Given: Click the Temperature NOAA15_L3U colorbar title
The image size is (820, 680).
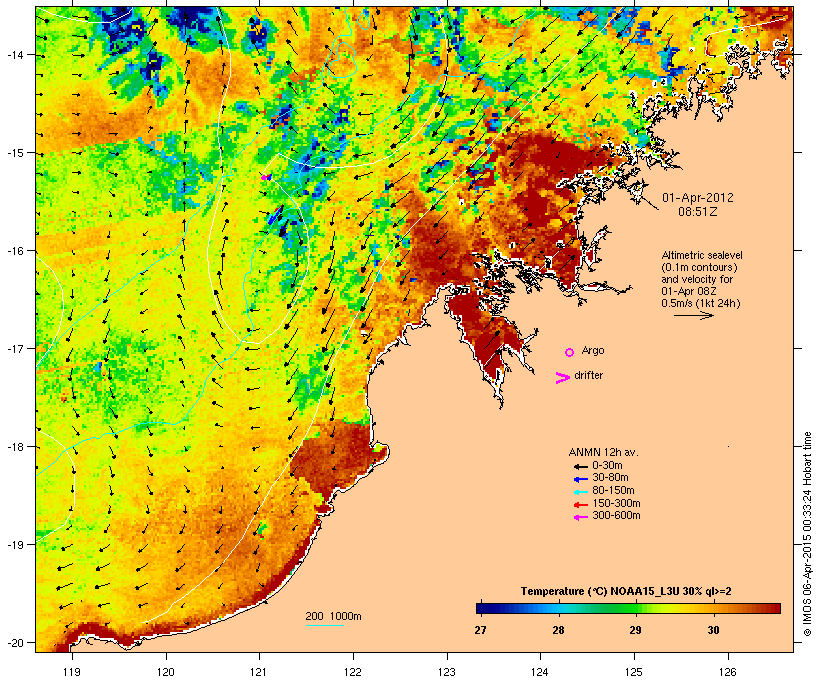Looking at the screenshot, I should coord(626,591).
